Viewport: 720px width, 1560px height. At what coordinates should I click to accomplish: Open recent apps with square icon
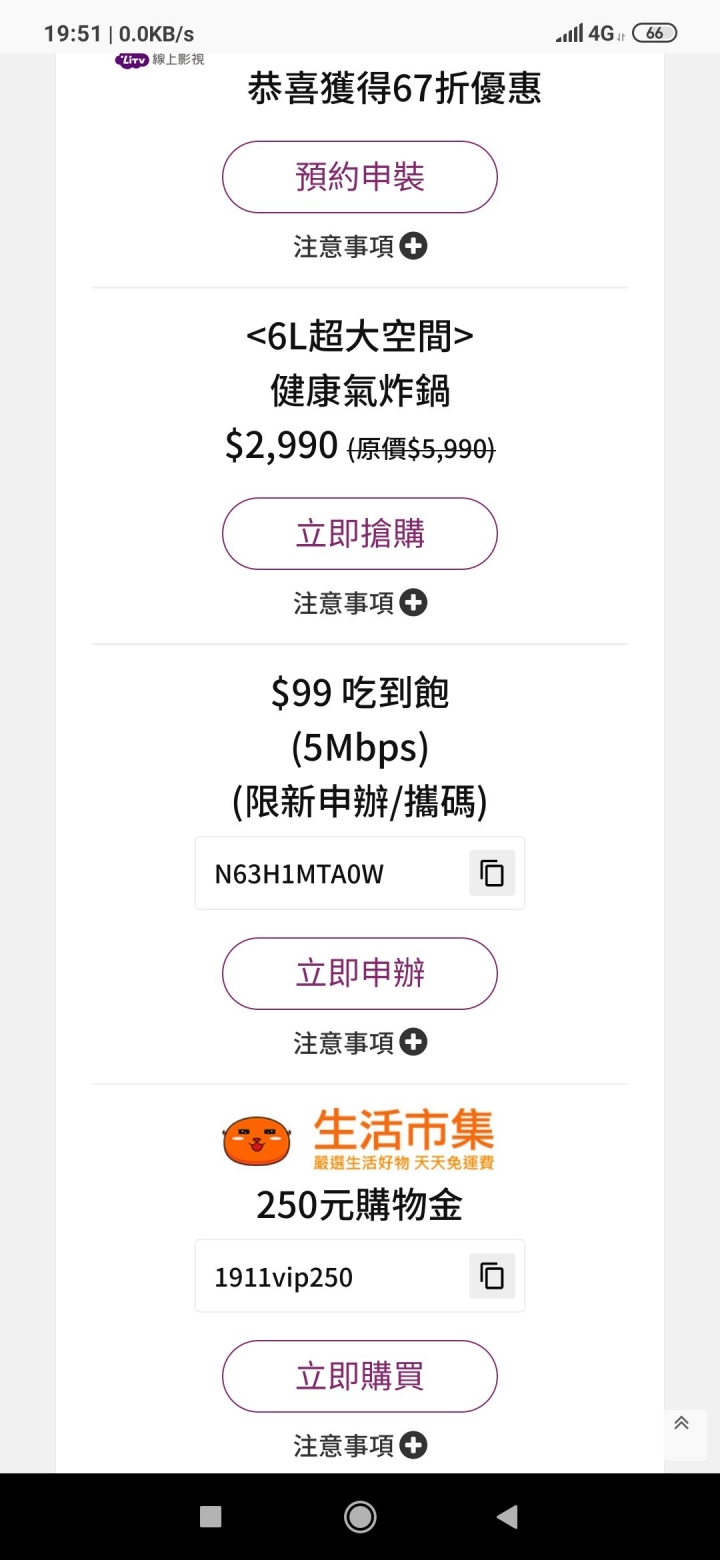[x=211, y=1517]
